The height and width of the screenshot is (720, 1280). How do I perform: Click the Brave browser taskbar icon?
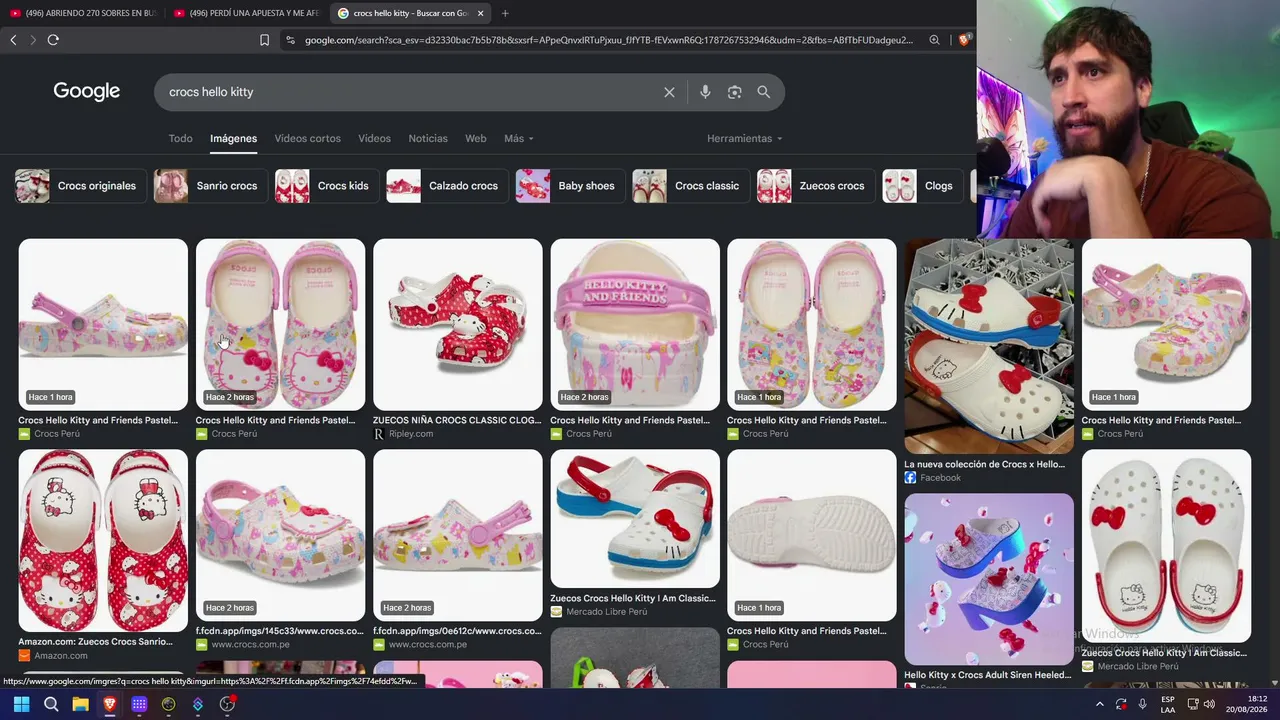click(110, 704)
